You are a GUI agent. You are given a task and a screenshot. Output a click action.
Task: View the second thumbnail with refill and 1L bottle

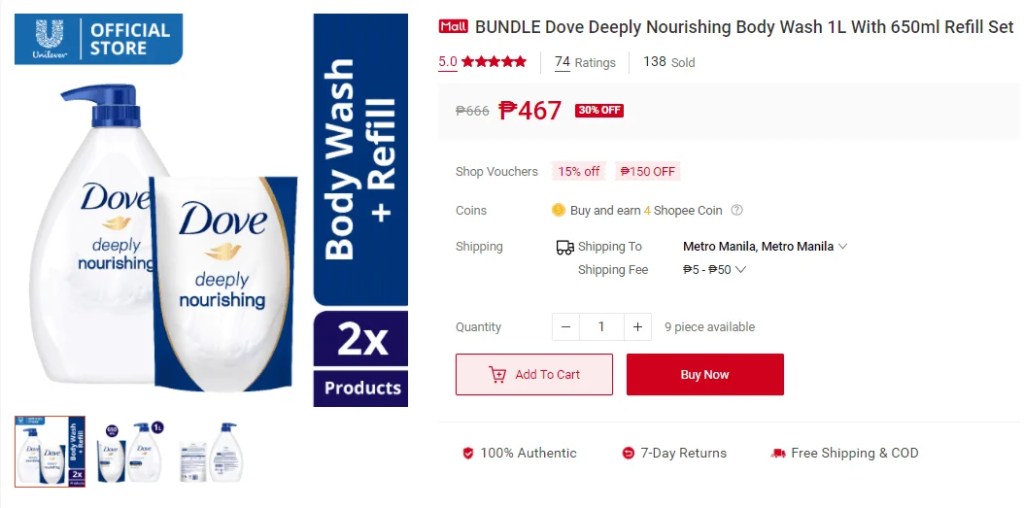pyautogui.click(x=130, y=452)
